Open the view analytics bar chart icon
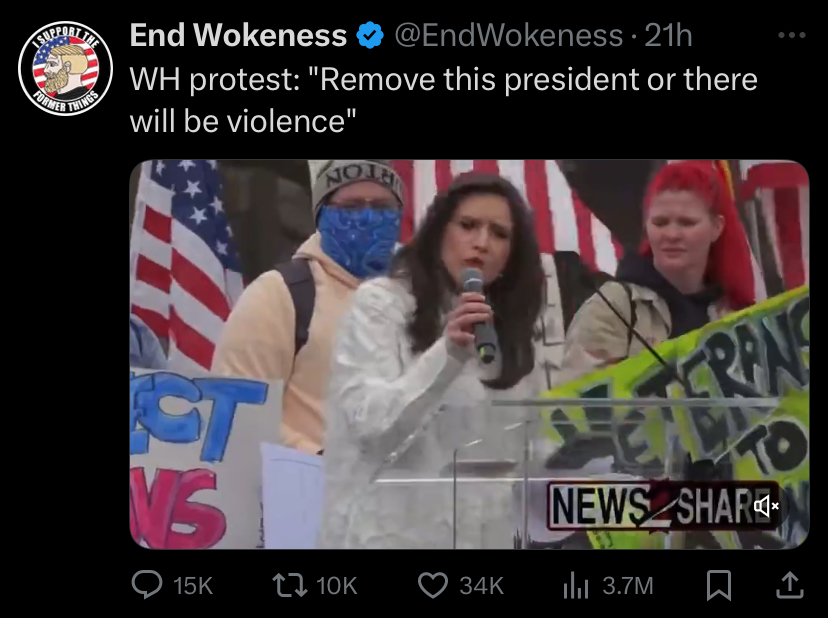 click(576, 586)
